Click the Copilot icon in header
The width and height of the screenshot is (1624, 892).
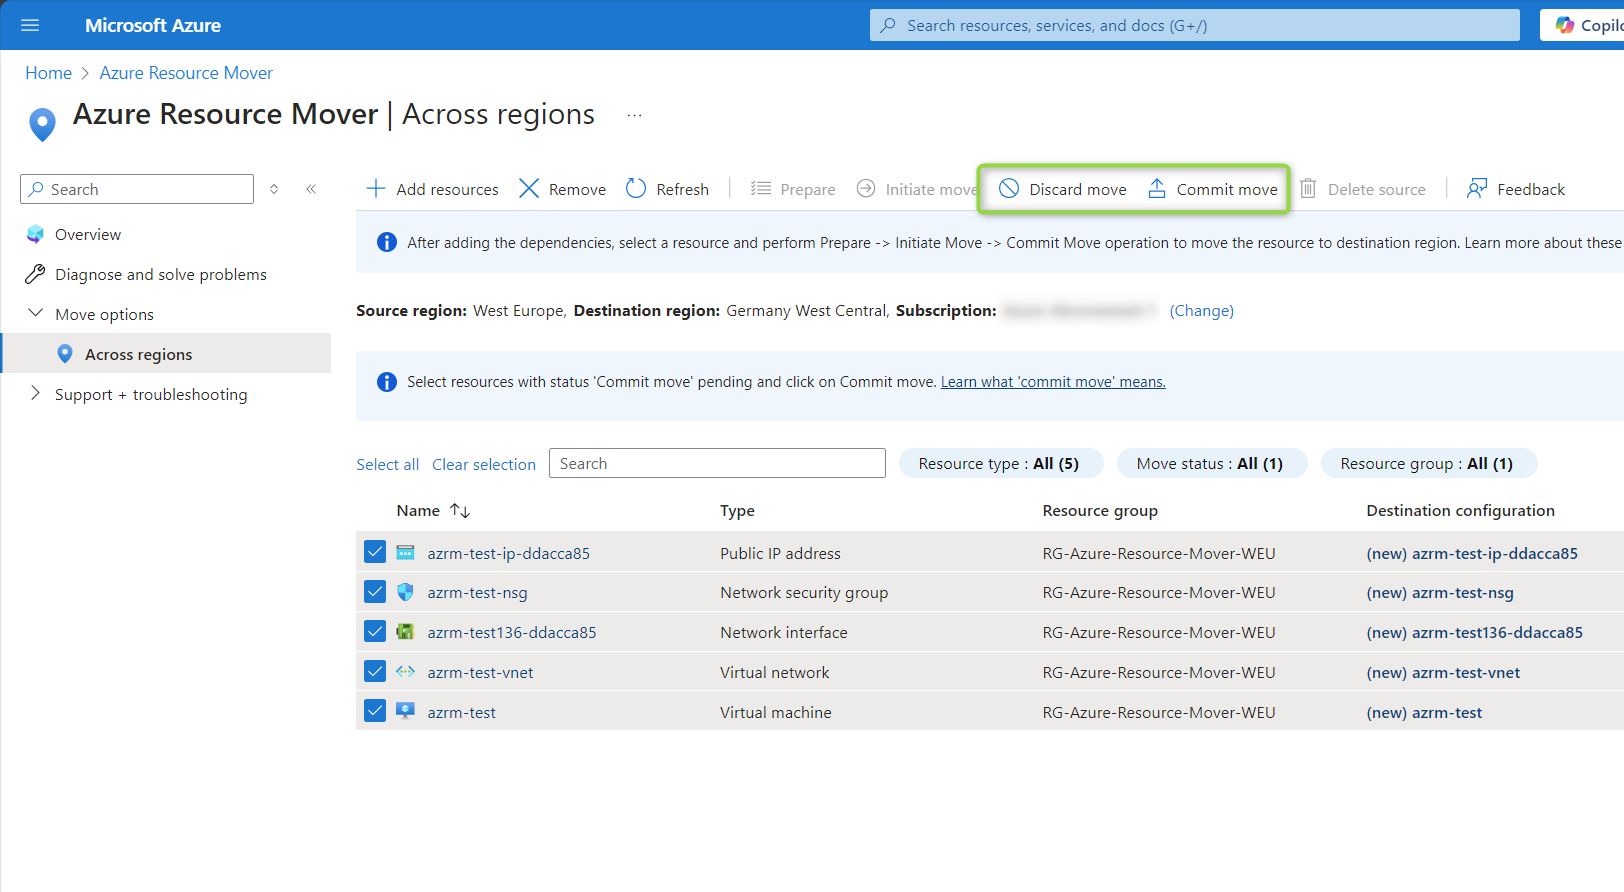1564,25
